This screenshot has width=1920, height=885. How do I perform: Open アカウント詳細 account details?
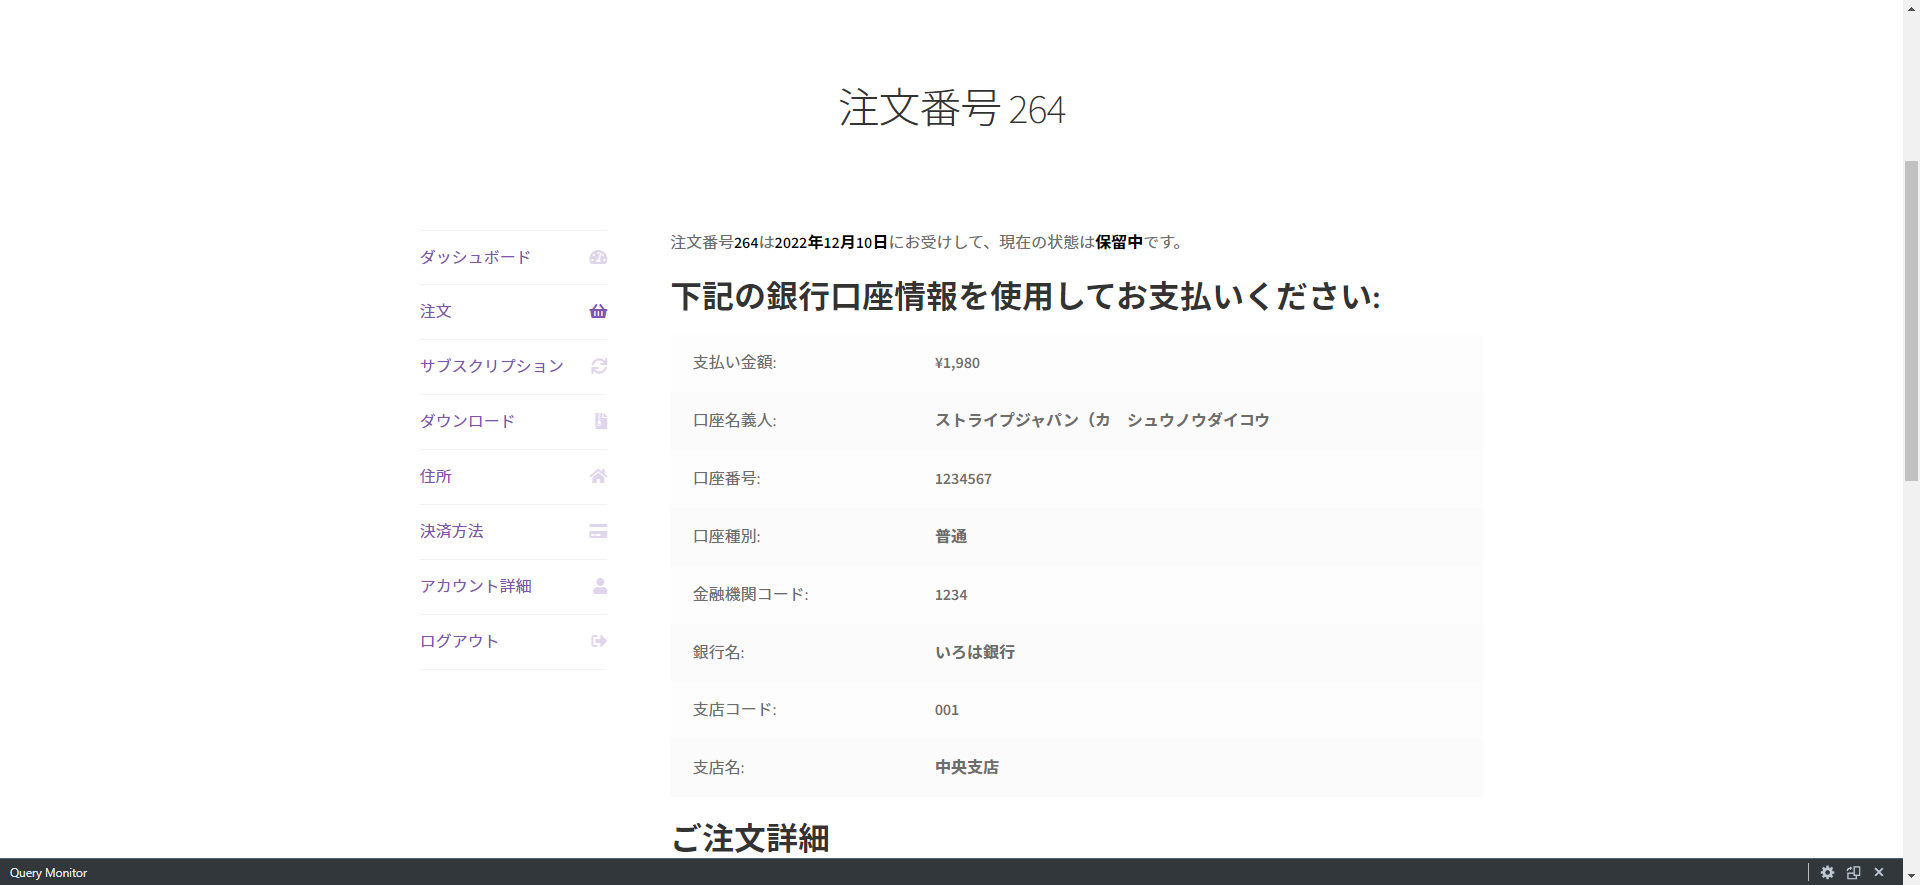point(476,586)
